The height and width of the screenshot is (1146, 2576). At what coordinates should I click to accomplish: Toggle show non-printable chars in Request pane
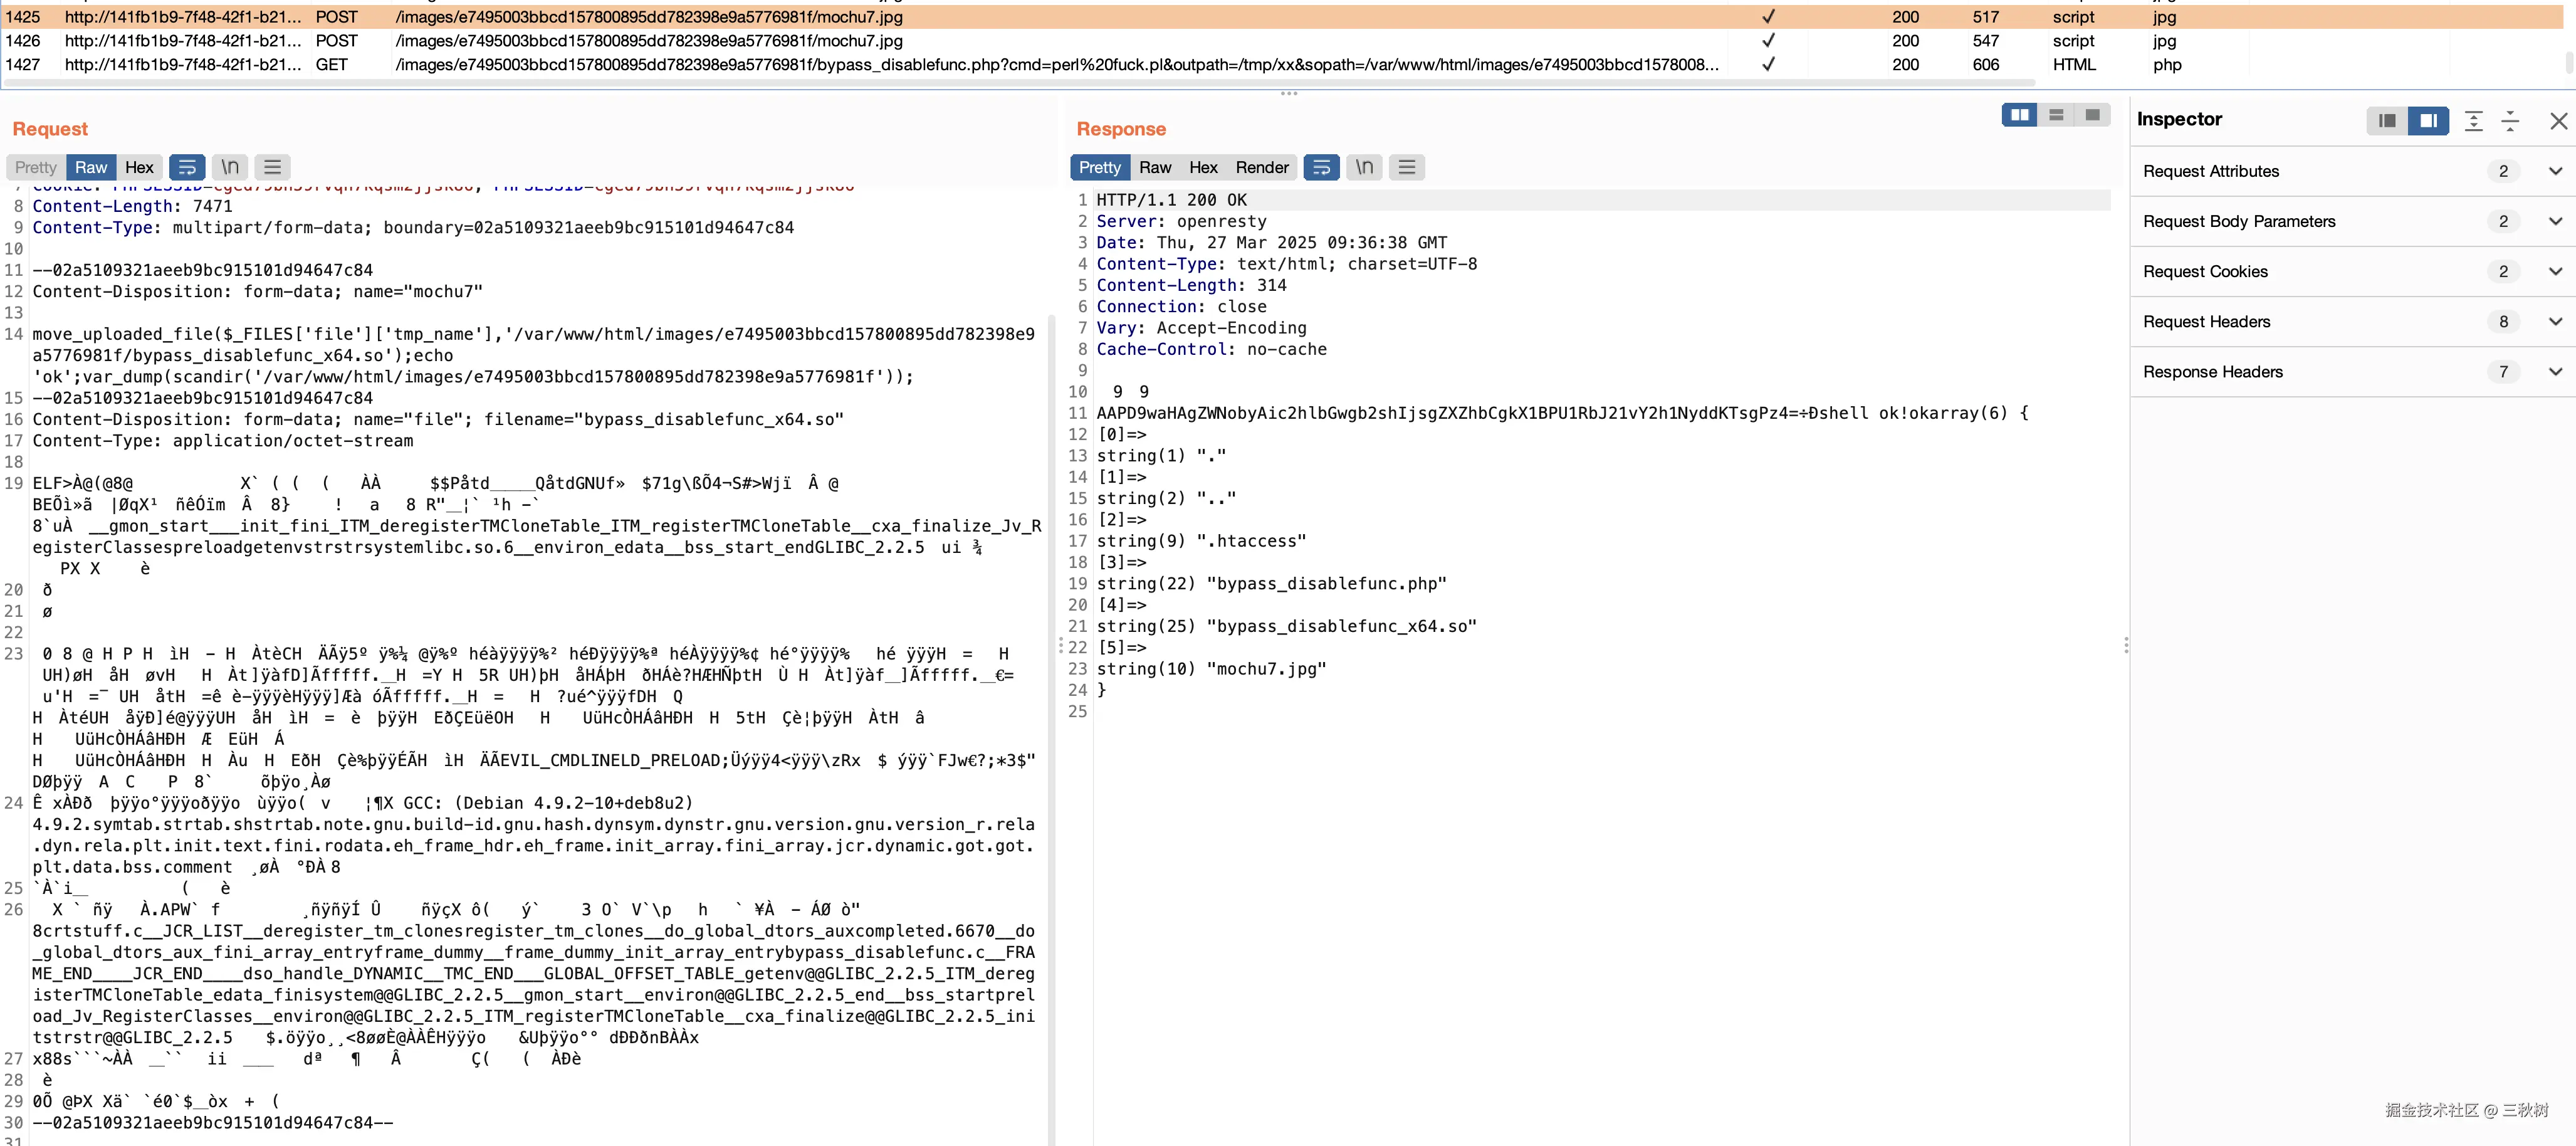coord(230,167)
